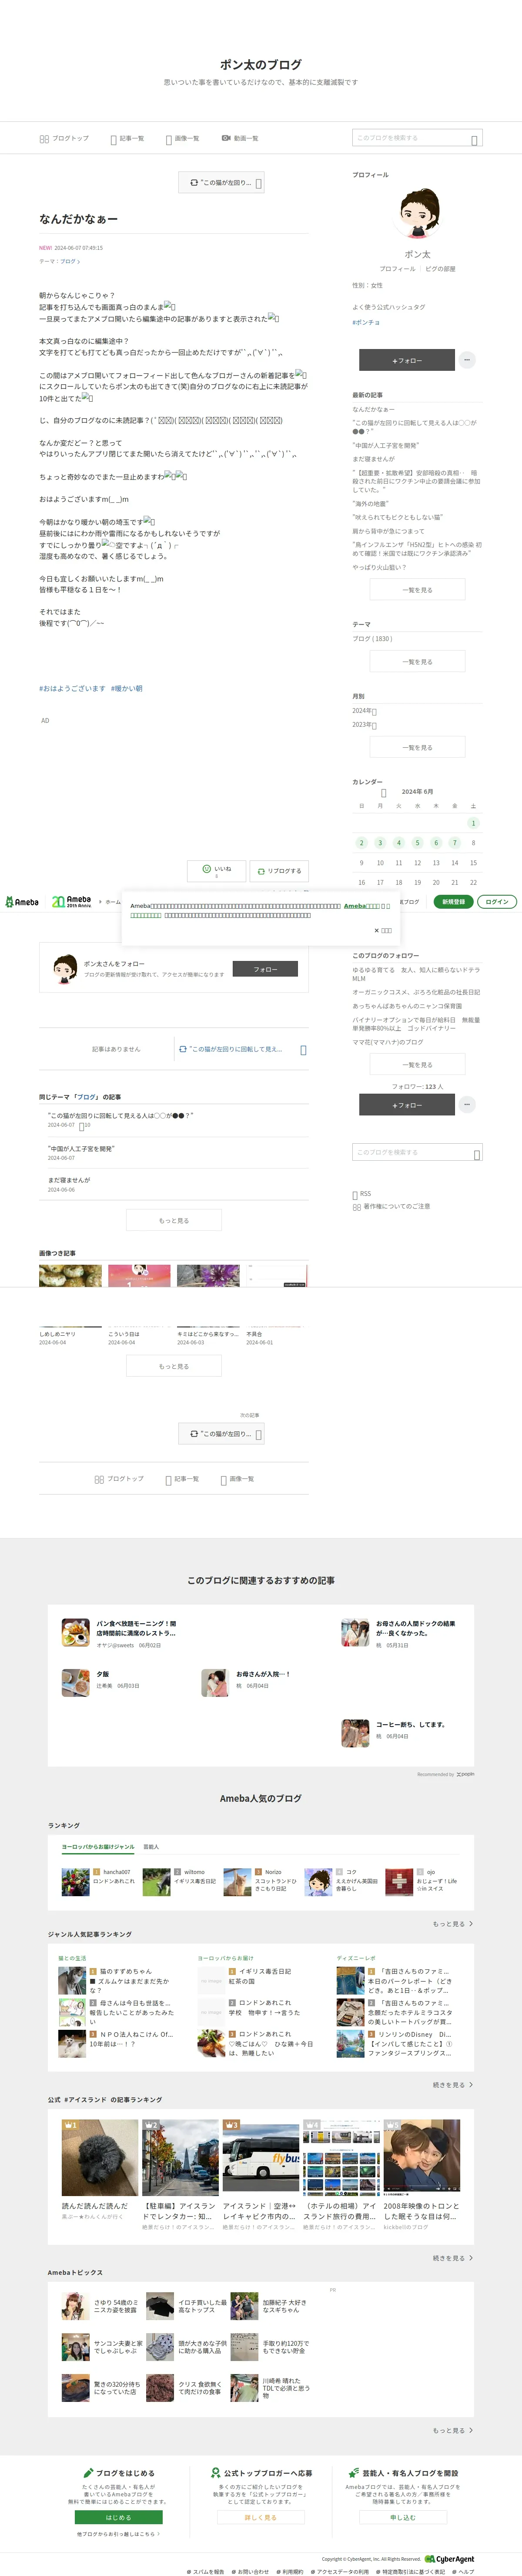Screen dimensions: 522x2576
Task: Open bottom navigation ブログトップ
Action: pyautogui.click(x=119, y=1479)
